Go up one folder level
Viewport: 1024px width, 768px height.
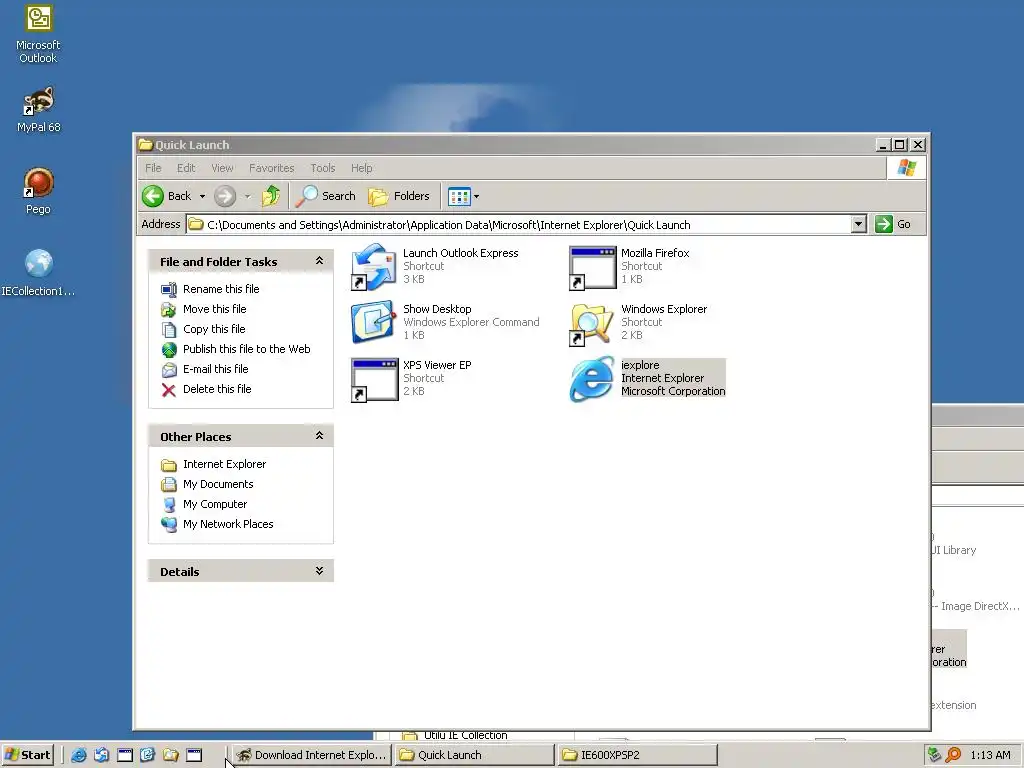click(x=270, y=196)
